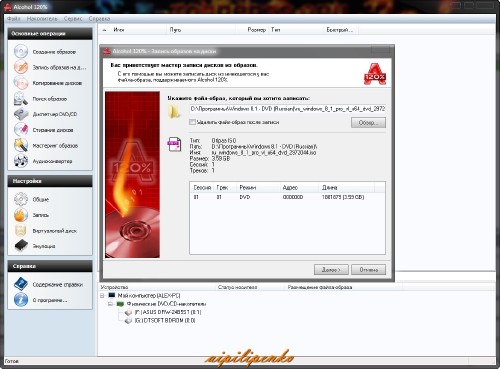Collapse the My Computer tree node

tap(102, 296)
